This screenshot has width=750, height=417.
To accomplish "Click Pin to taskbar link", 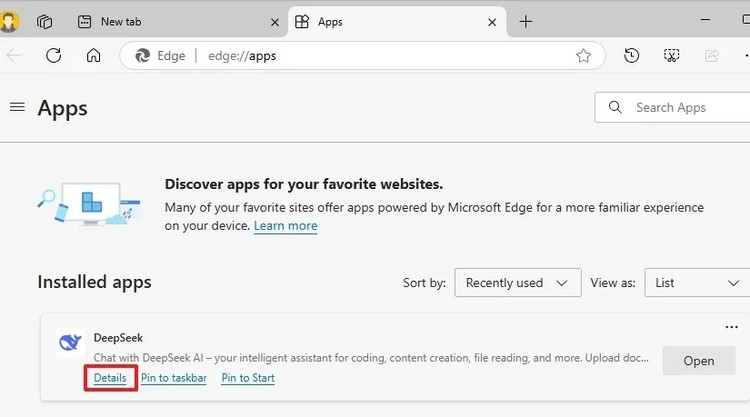I will (174, 378).
